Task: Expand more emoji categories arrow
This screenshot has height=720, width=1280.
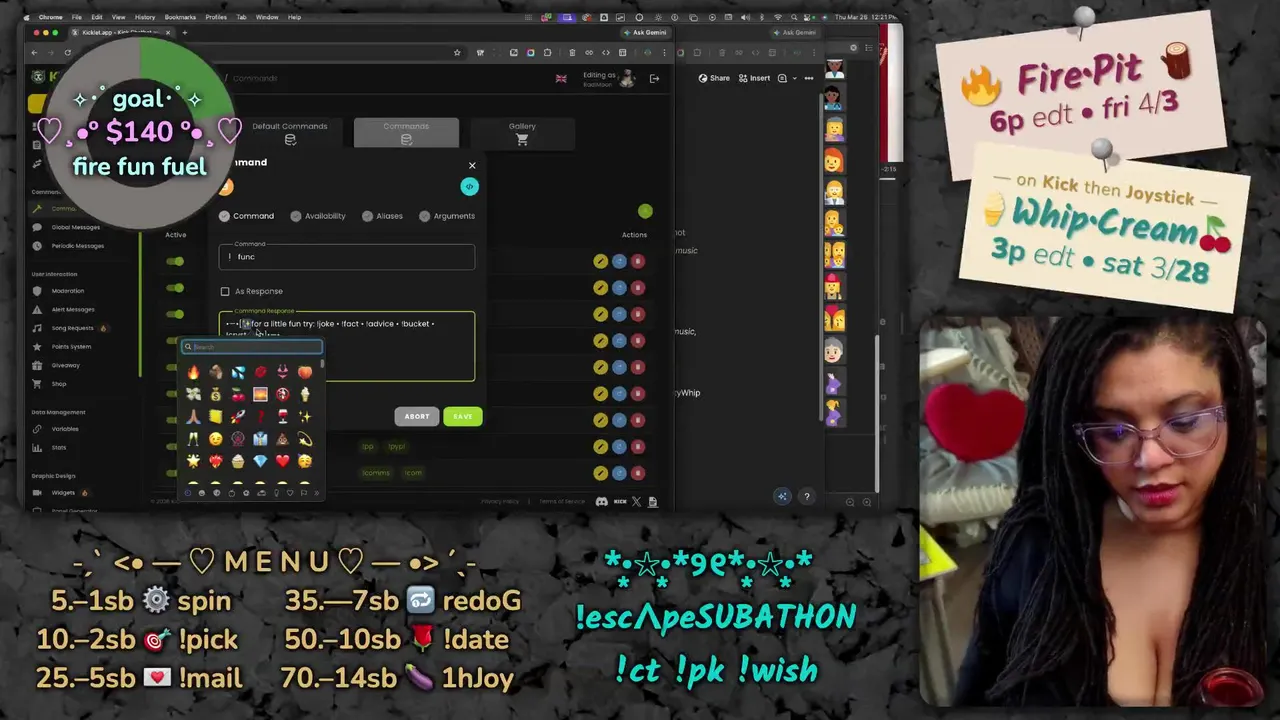Action: coord(317,493)
